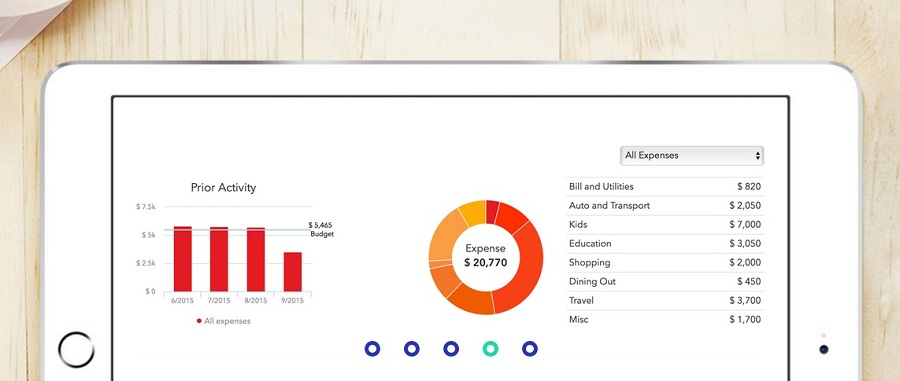Click the $ 450 amount
The width and height of the screenshot is (900, 381).
(x=749, y=281)
